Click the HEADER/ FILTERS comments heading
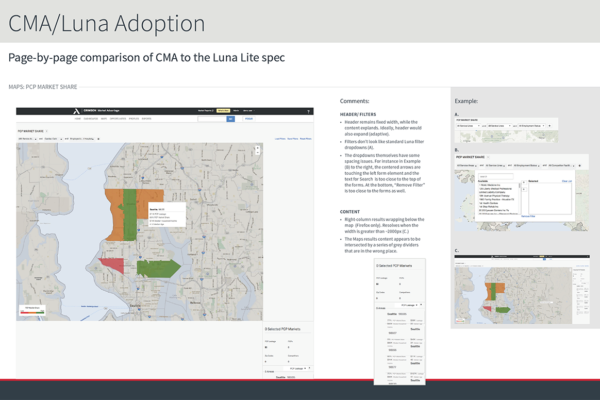The width and height of the screenshot is (600, 400). click(358, 114)
